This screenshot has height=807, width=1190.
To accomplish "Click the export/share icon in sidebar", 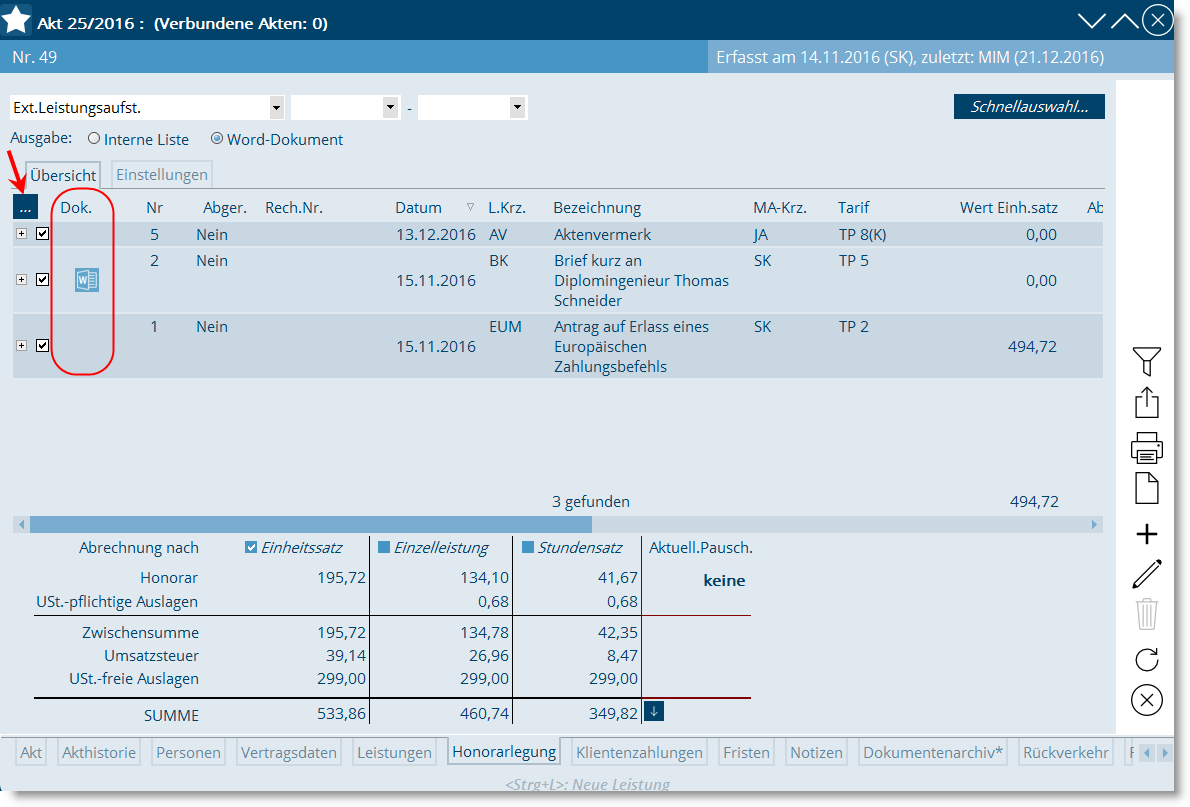I will pyautogui.click(x=1147, y=403).
